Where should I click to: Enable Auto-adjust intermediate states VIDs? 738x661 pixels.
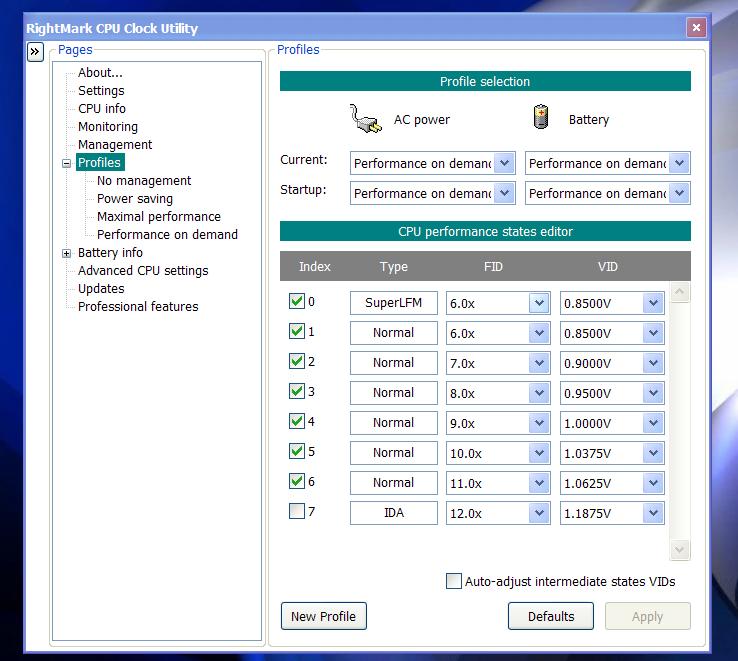(454, 581)
